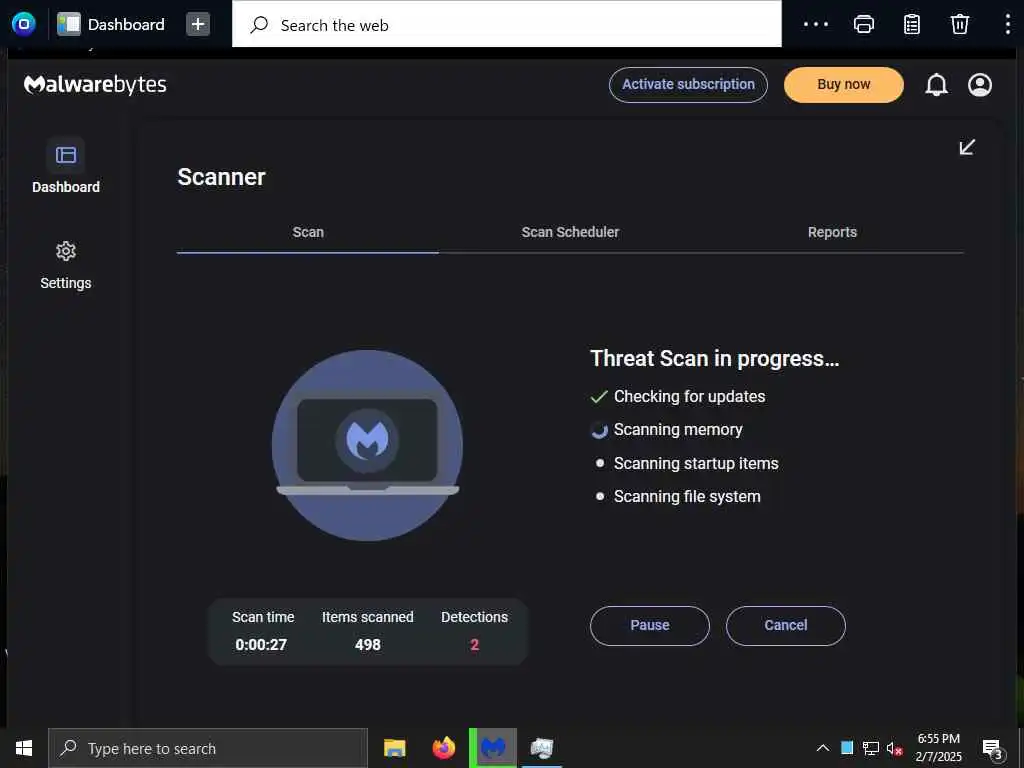1024x768 pixels.
Task: Click the browser round logo icon
Action: 24,24
